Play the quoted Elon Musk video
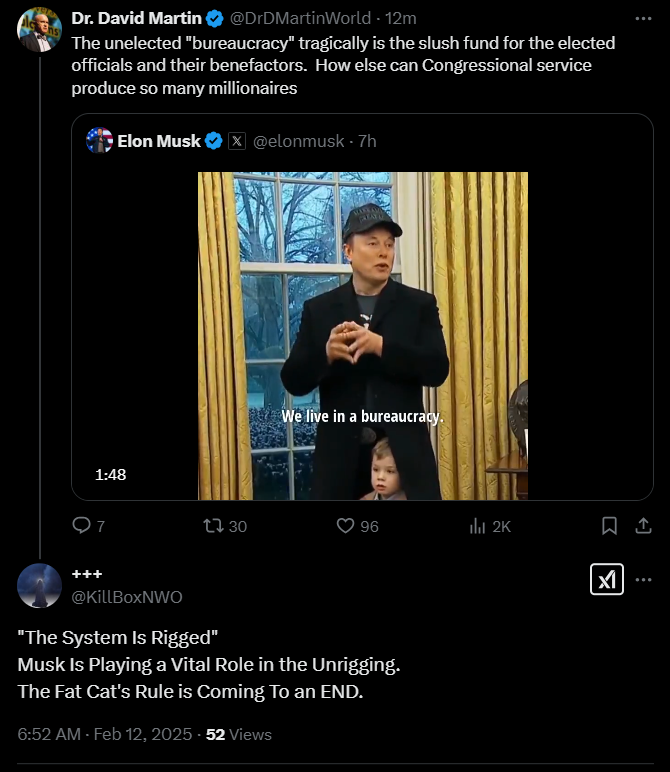Viewport: 670px width, 772px height. (x=362, y=335)
